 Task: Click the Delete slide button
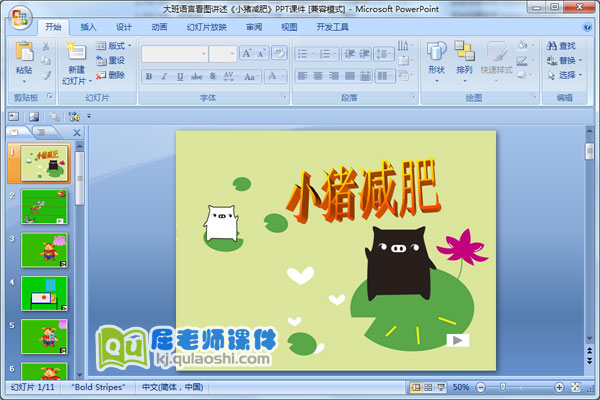click(111, 75)
